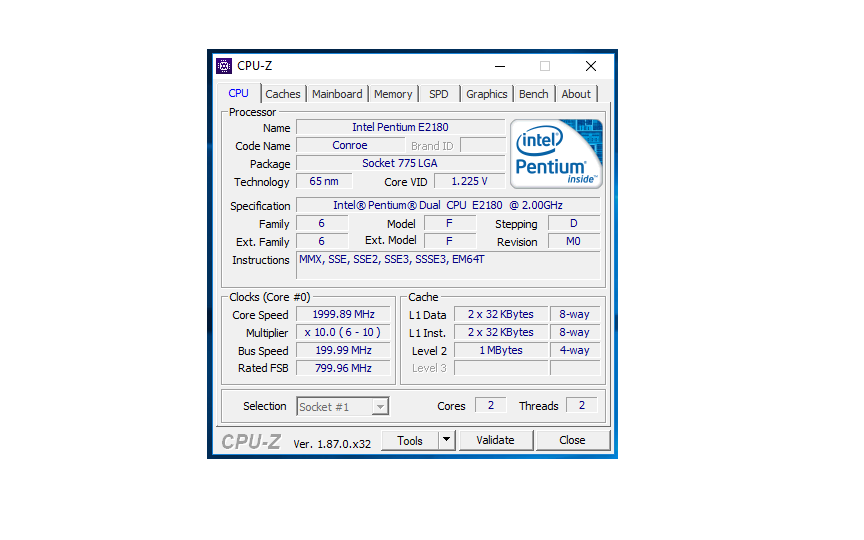Click the Package value Socket 775 LGA
The width and height of the screenshot is (864, 540).
[x=401, y=164]
